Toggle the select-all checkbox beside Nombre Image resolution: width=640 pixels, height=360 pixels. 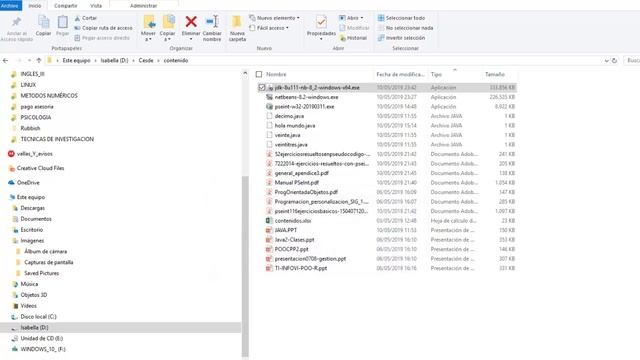(259, 74)
